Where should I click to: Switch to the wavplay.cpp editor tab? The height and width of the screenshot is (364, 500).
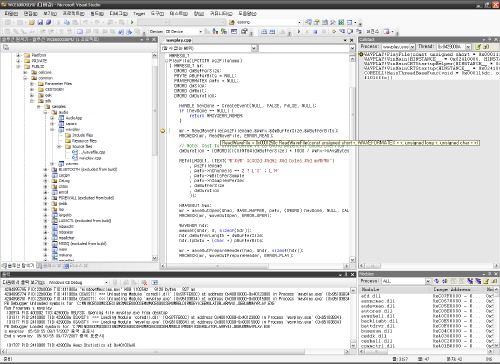pyautogui.click(x=179, y=40)
